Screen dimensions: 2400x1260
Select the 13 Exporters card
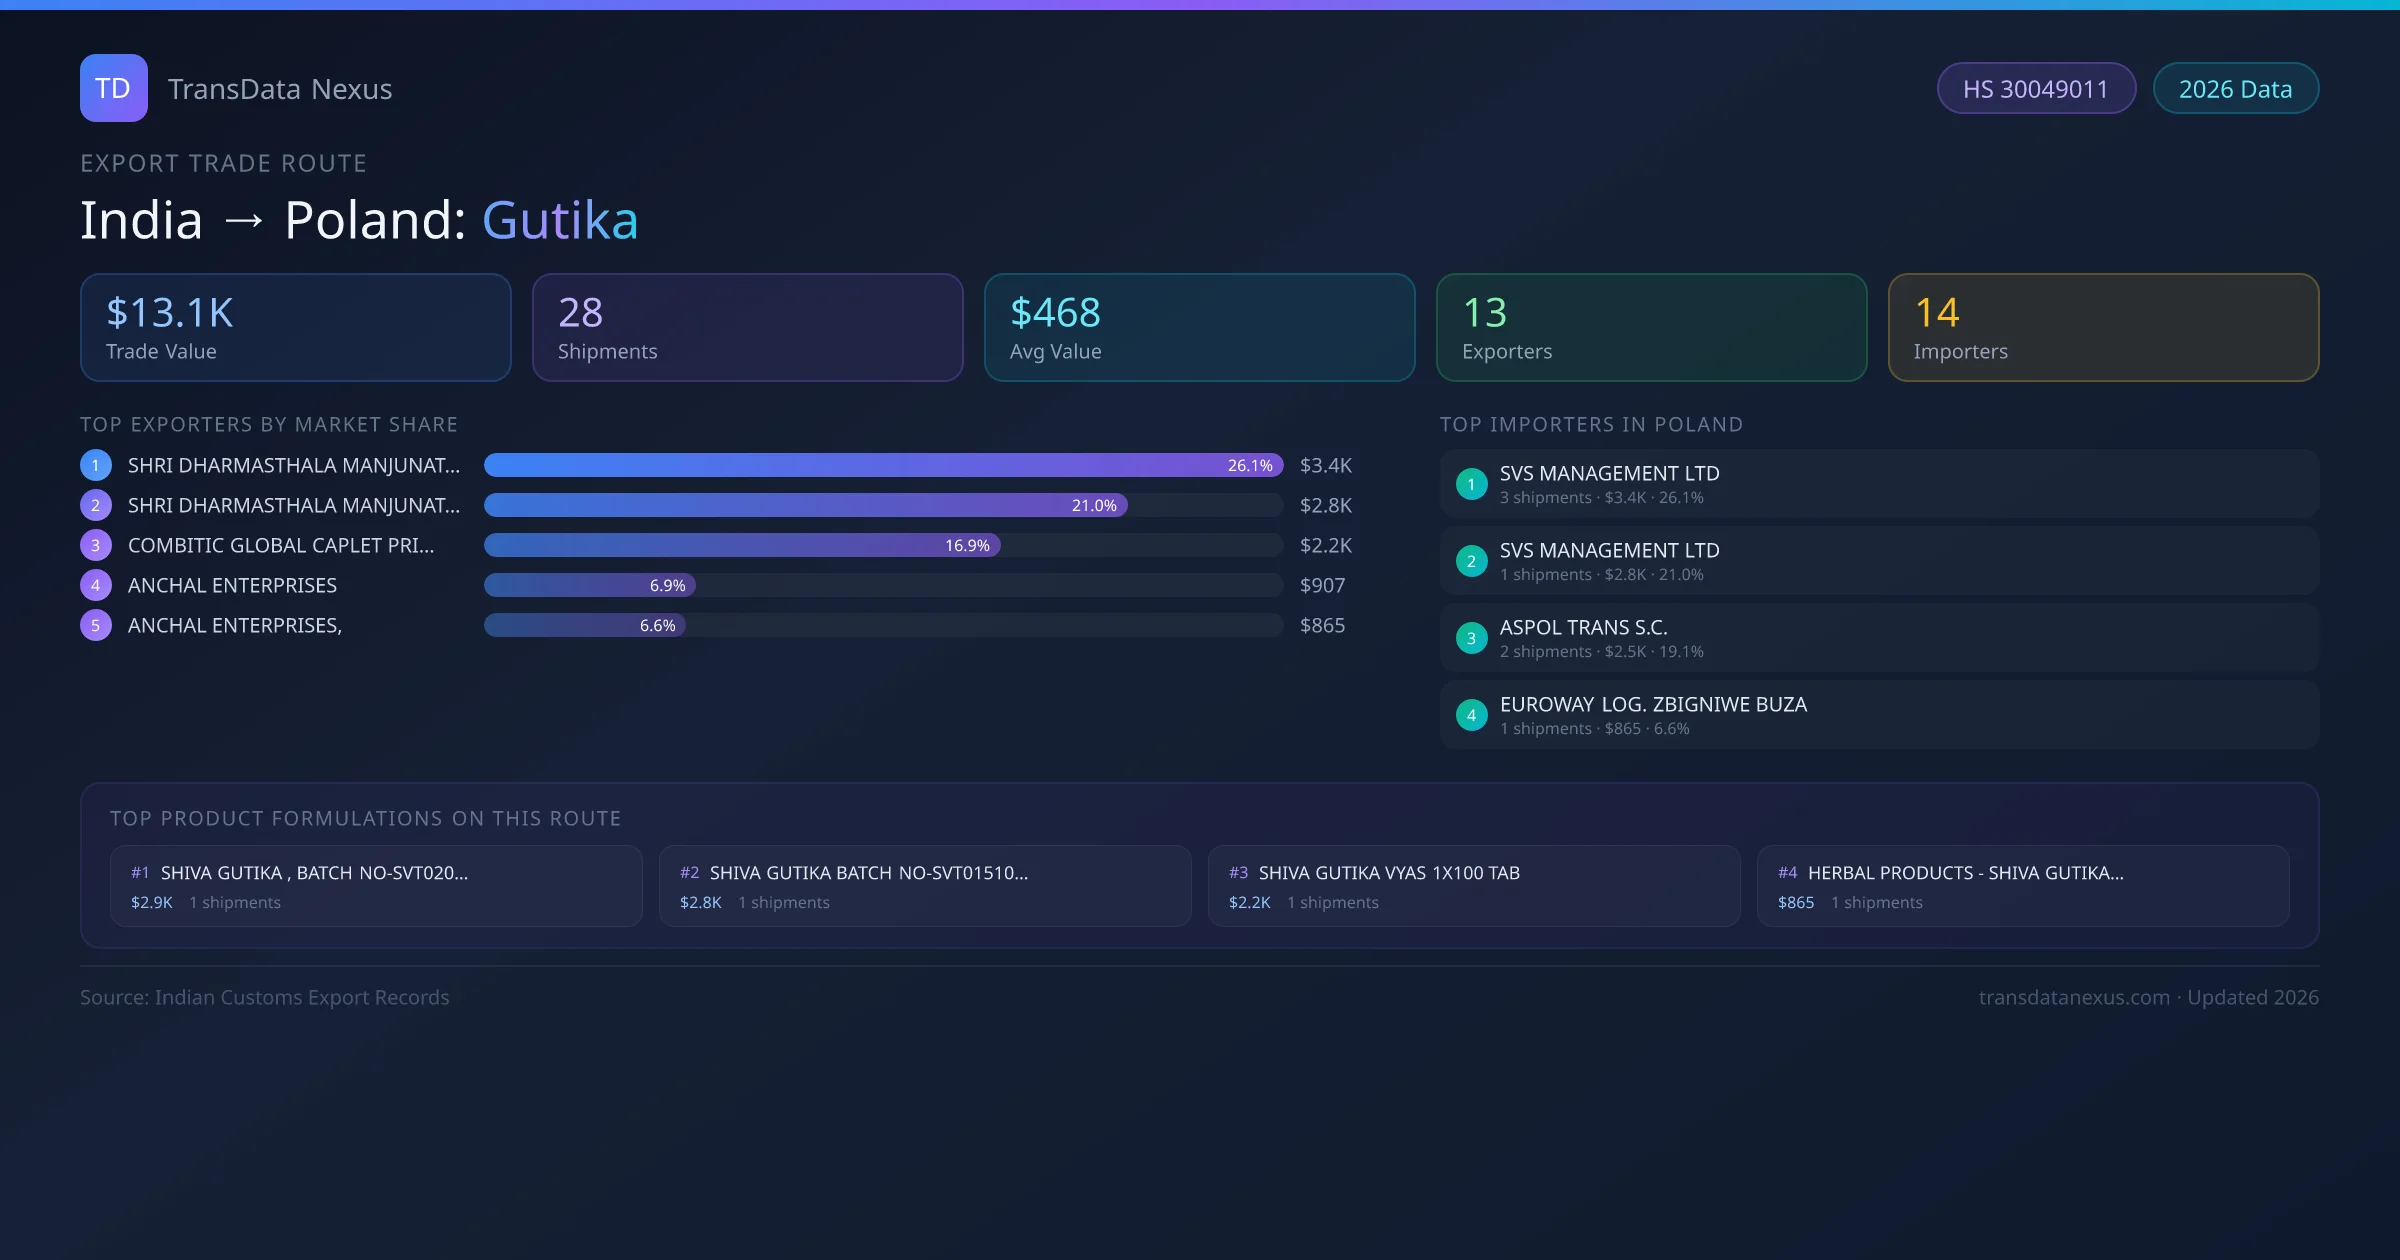[x=1651, y=327]
